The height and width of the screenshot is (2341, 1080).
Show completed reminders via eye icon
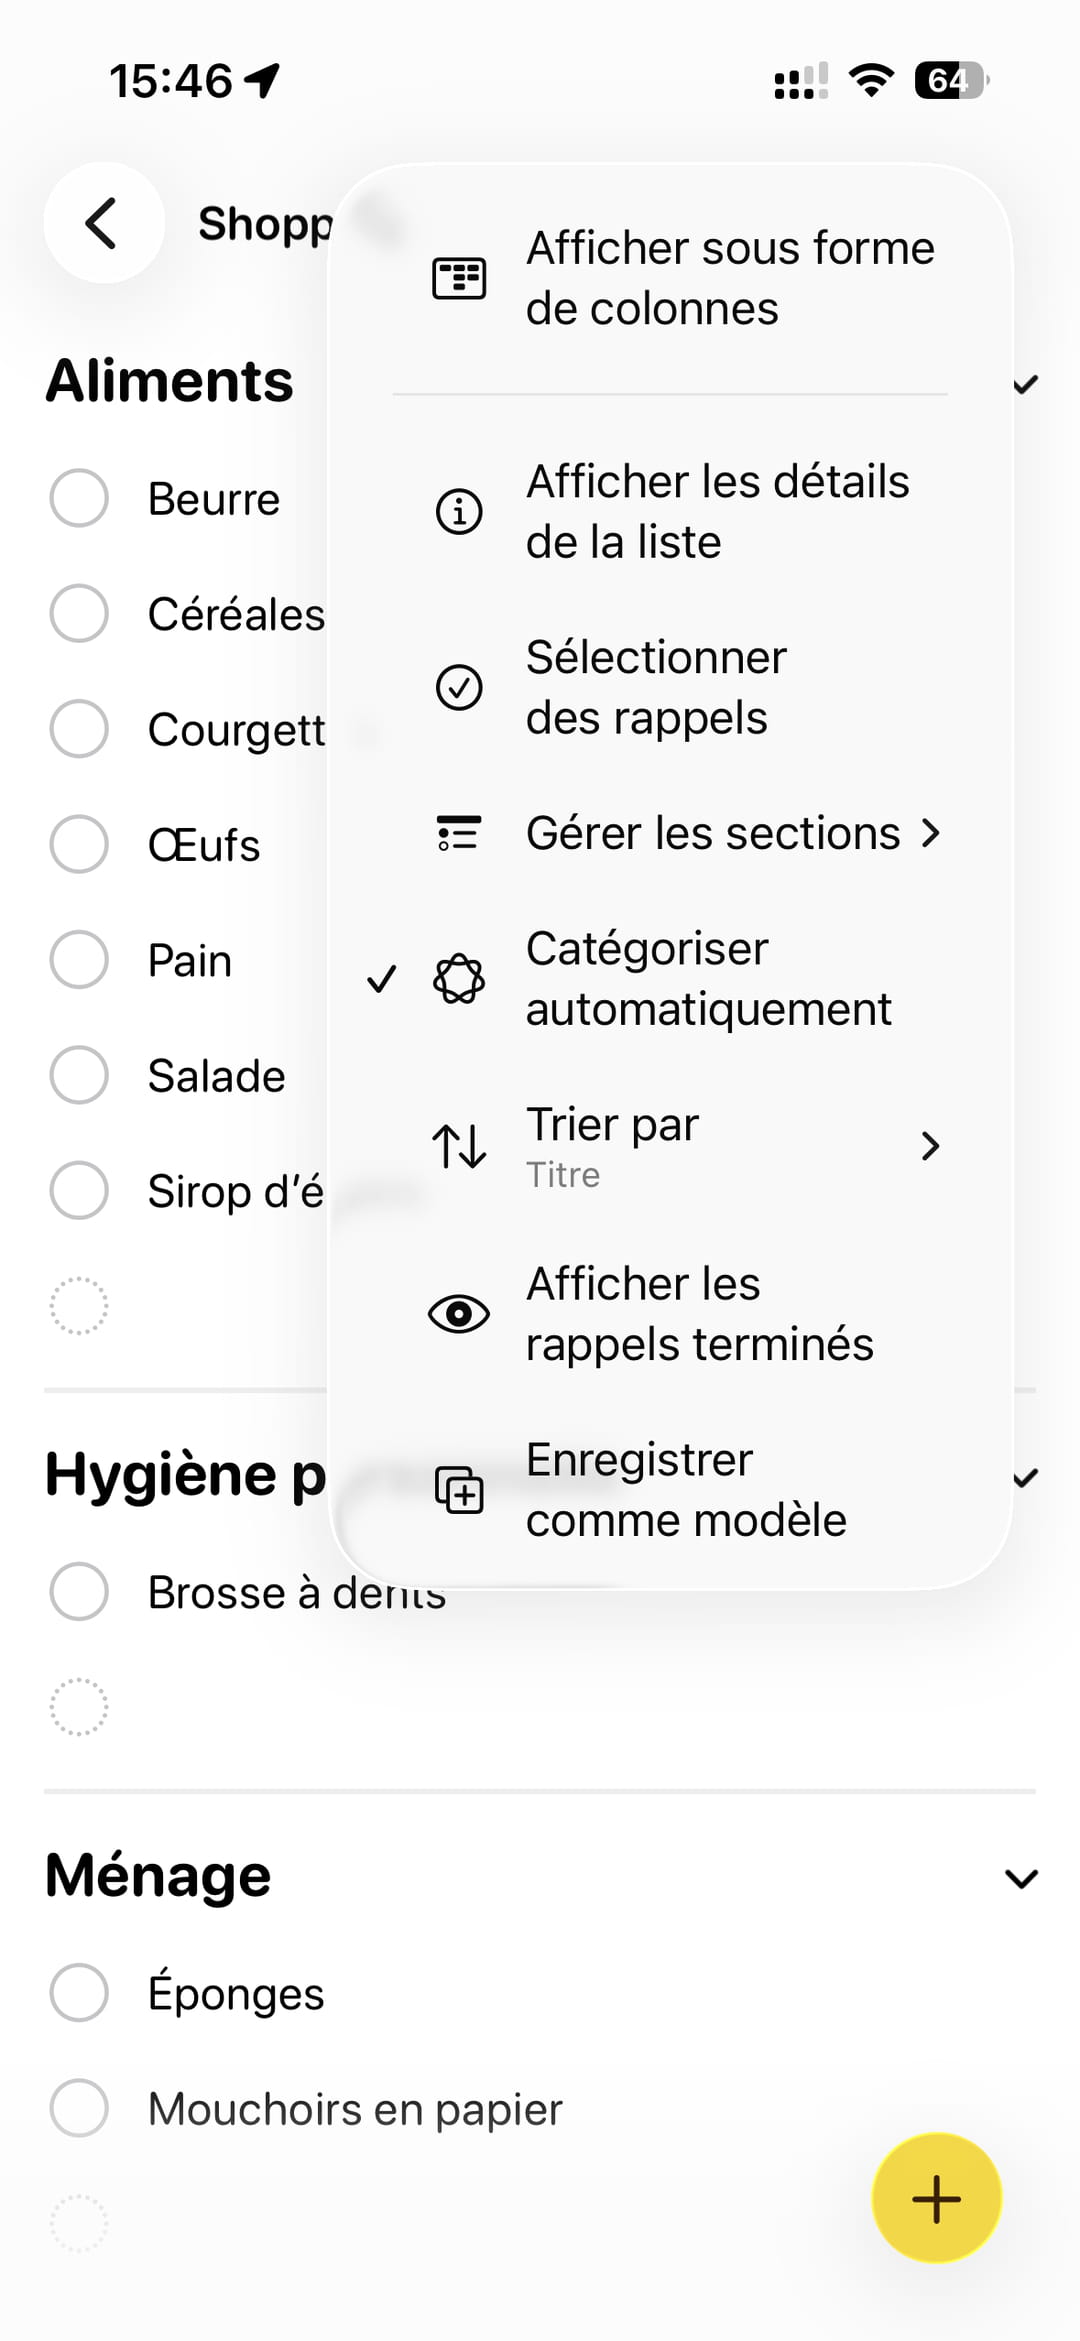[x=459, y=1314]
